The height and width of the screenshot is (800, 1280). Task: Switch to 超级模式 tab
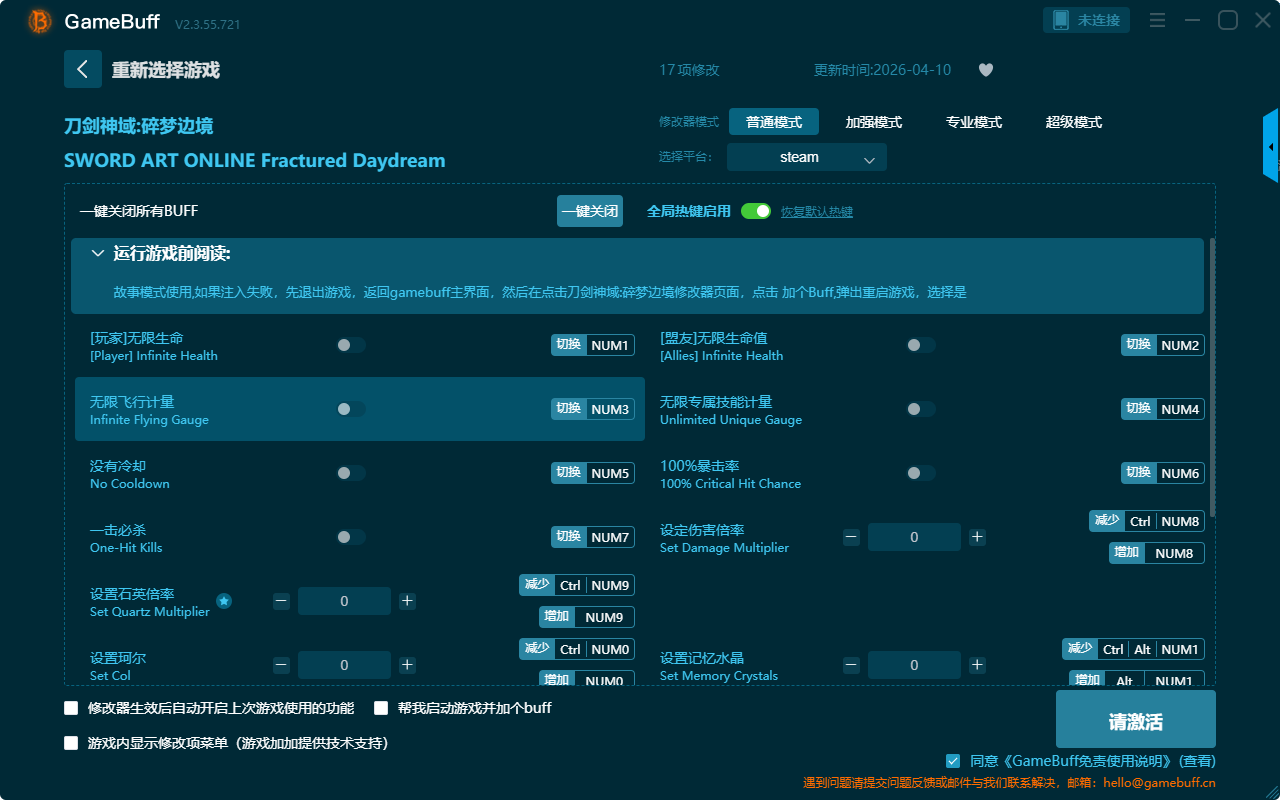[x=1074, y=122]
